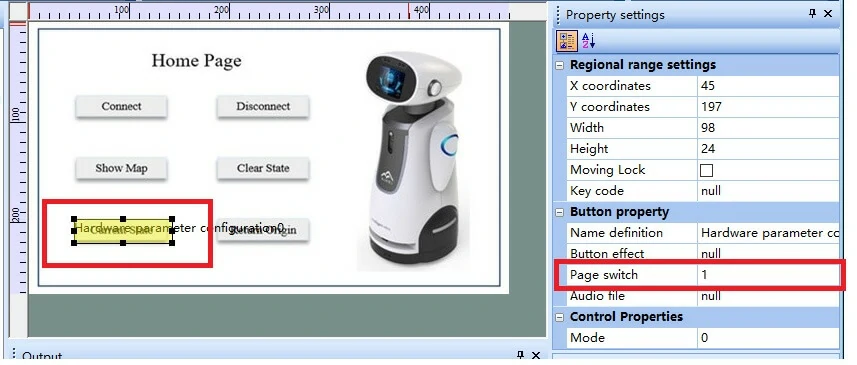This screenshot has height=365, width=857.
Task: Select the Show Map button
Action: [x=121, y=168]
